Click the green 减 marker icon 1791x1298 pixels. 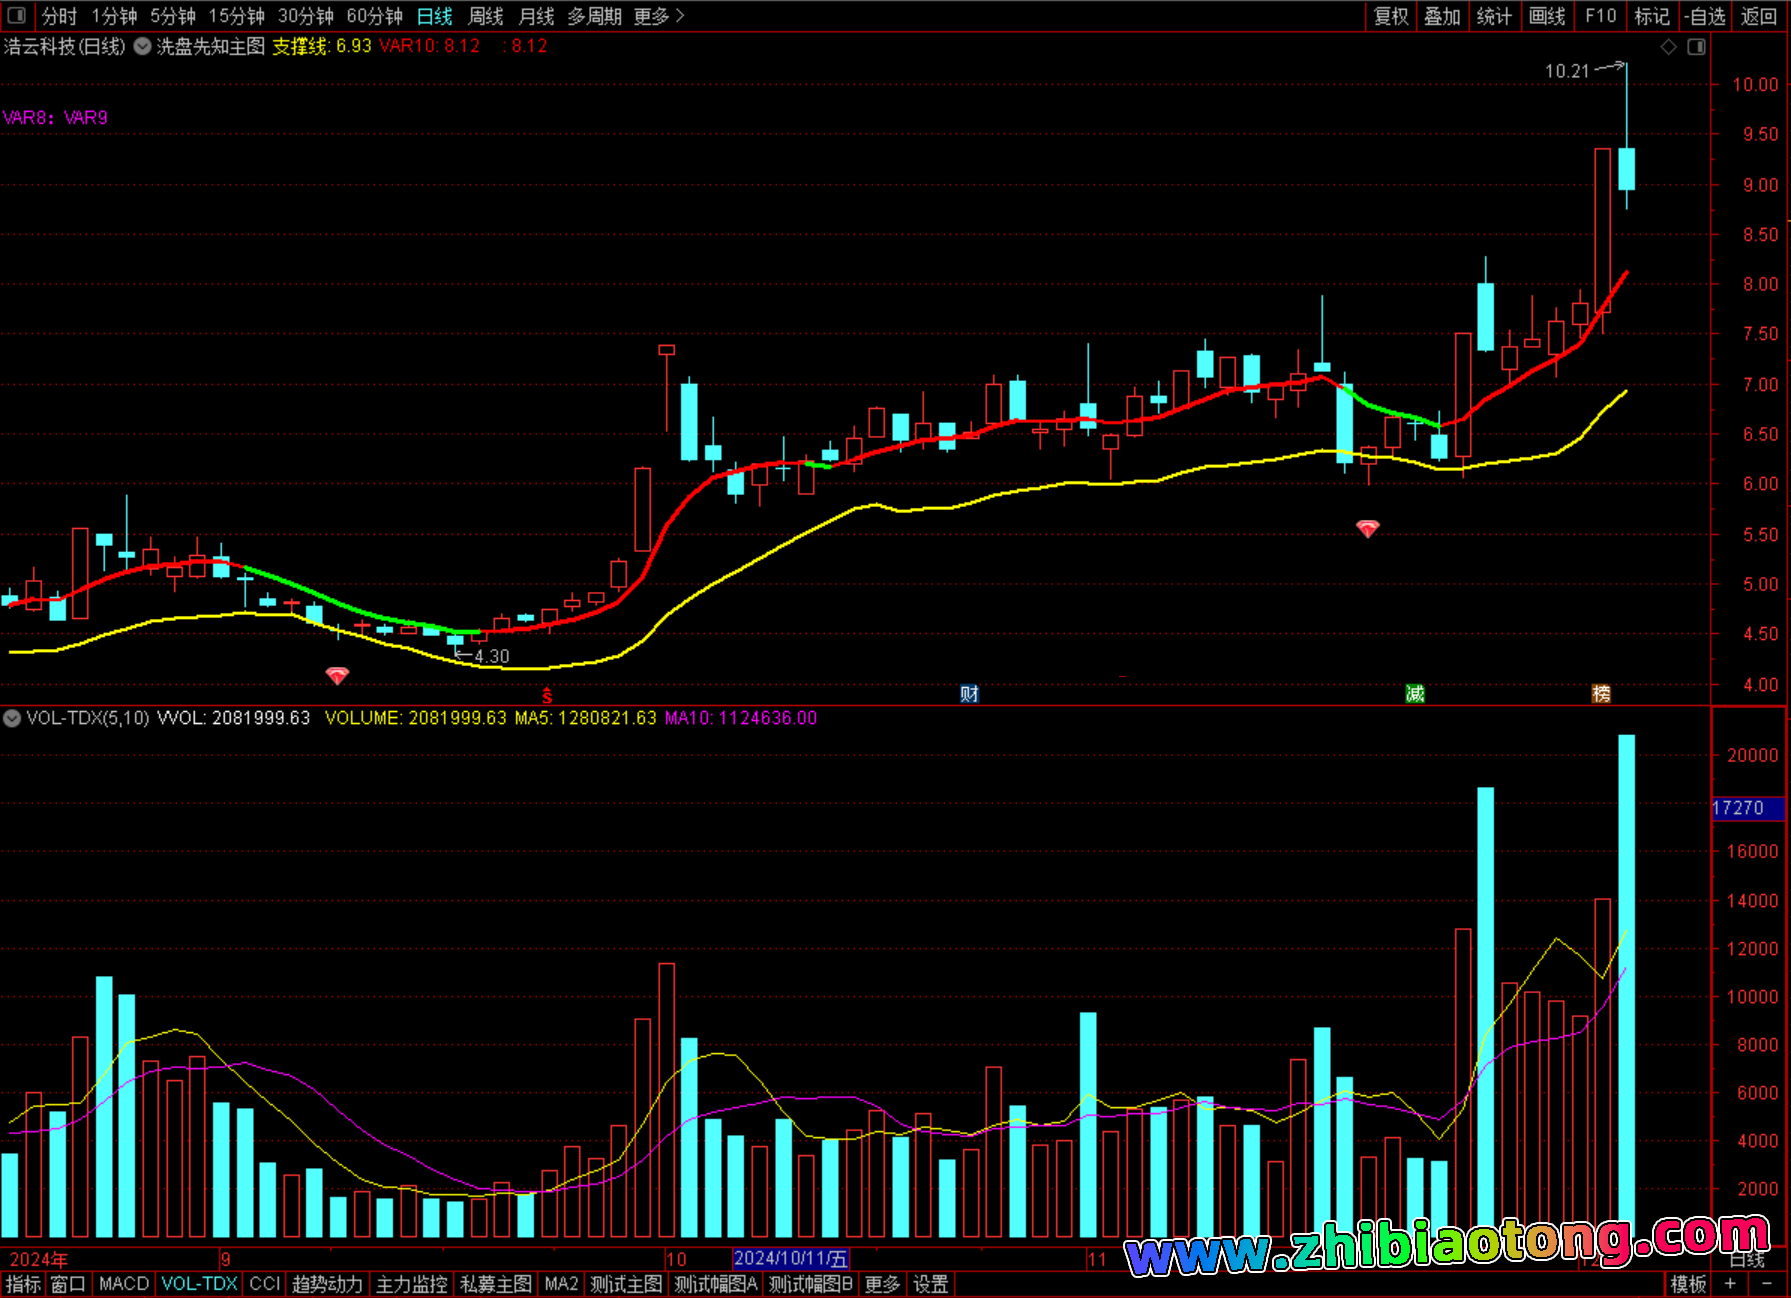click(x=1415, y=694)
